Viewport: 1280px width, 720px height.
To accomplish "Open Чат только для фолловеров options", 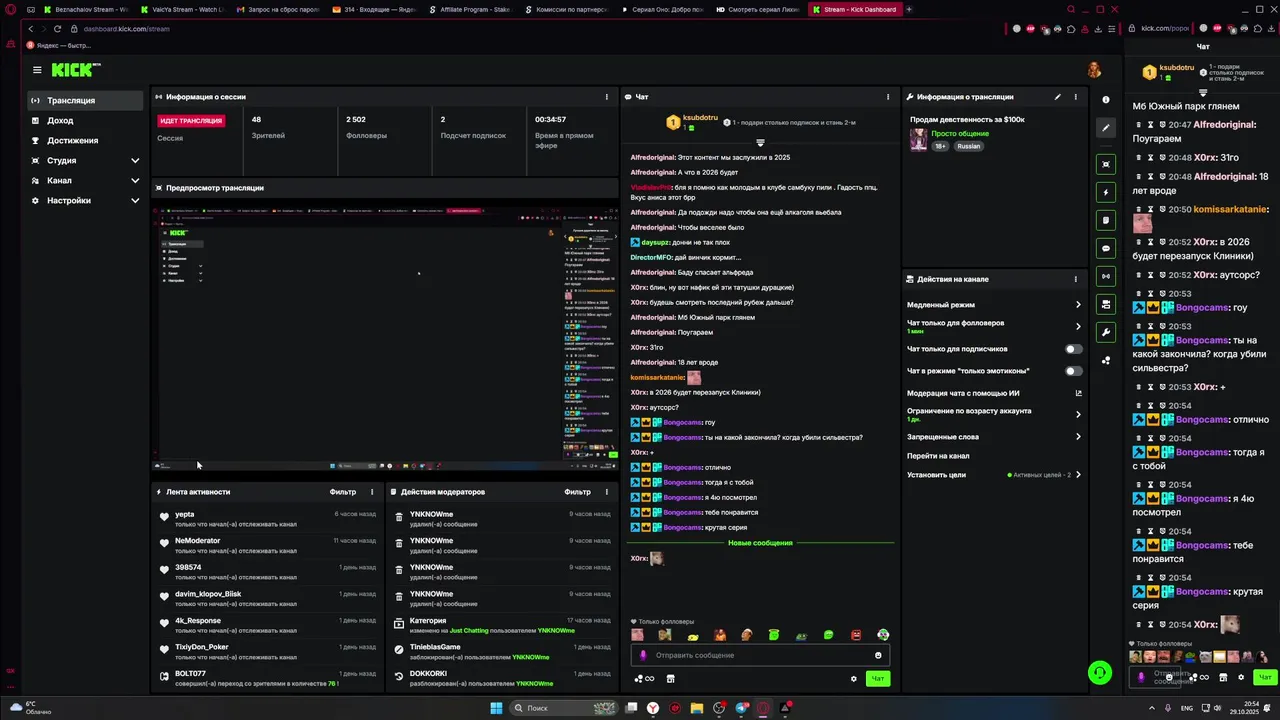I will pyautogui.click(x=994, y=326).
